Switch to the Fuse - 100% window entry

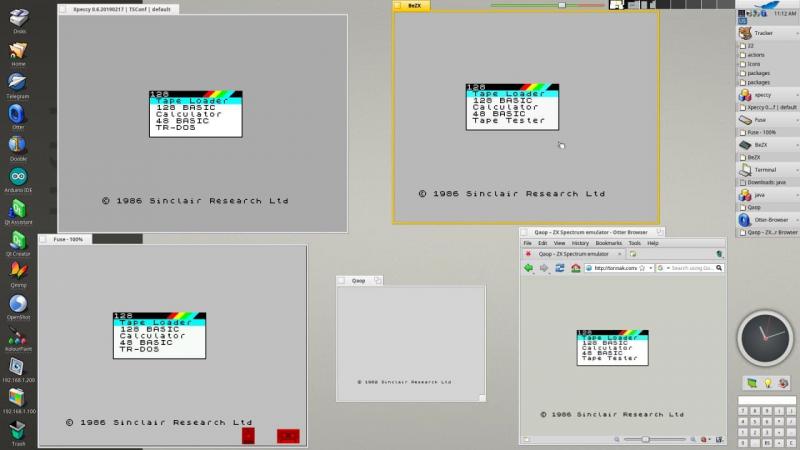click(762, 132)
